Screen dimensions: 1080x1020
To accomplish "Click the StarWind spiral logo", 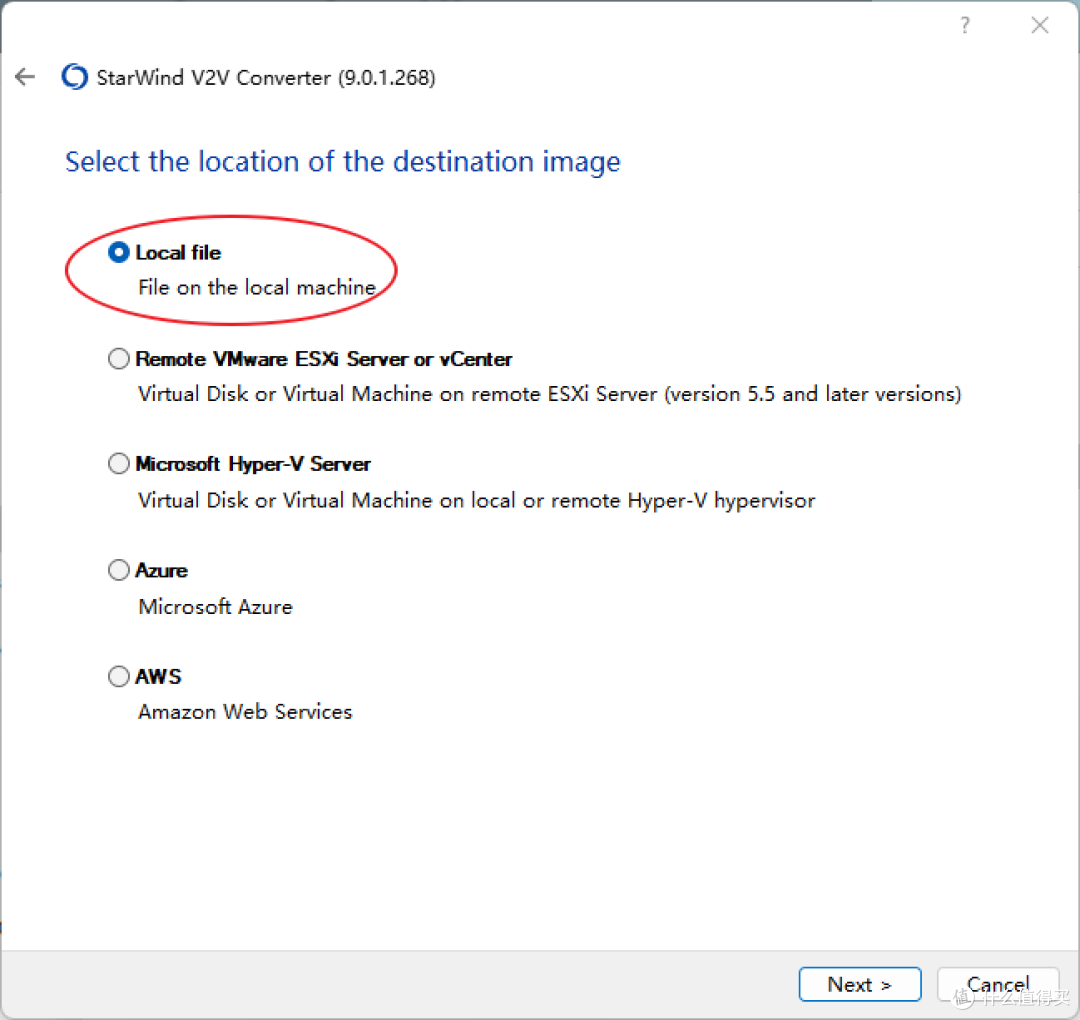I will coord(73,76).
